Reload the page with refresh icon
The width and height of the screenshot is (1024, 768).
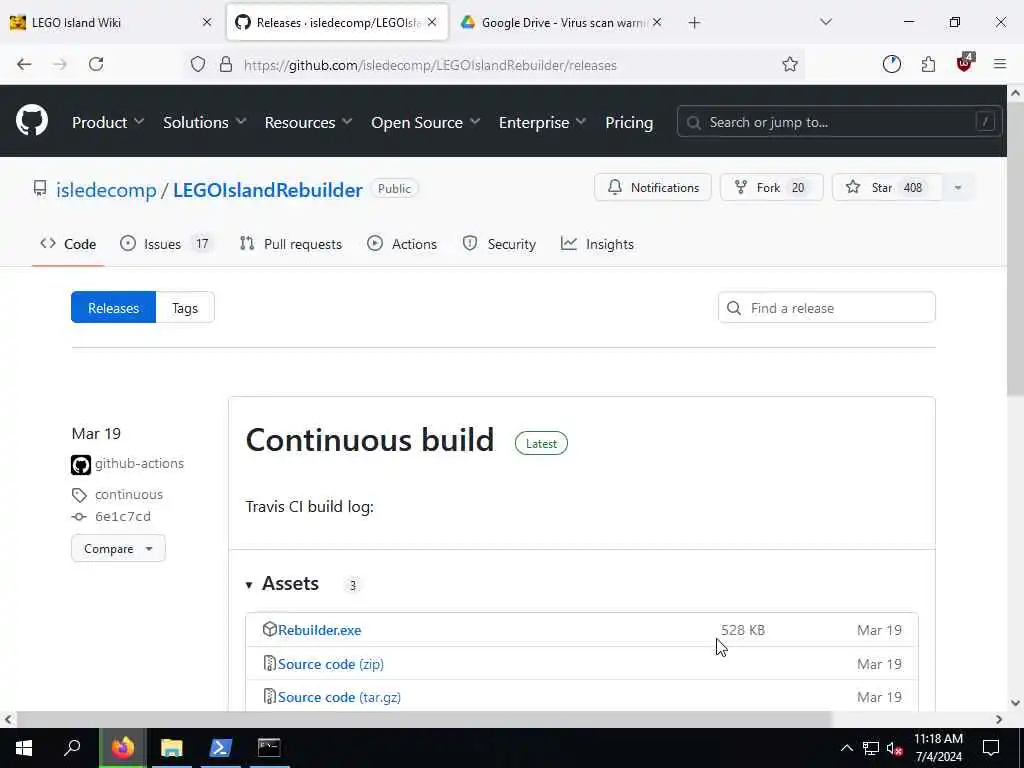pos(96,64)
